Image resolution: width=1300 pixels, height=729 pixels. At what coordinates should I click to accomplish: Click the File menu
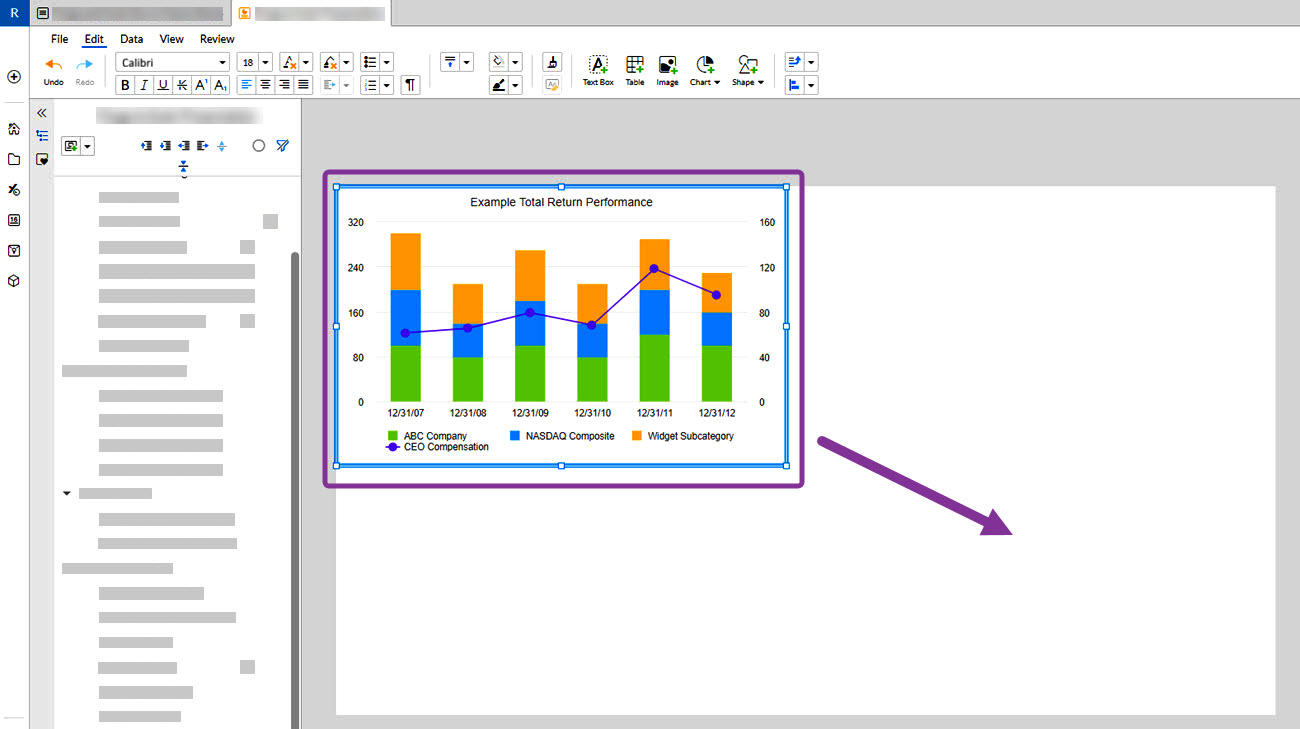click(x=60, y=39)
